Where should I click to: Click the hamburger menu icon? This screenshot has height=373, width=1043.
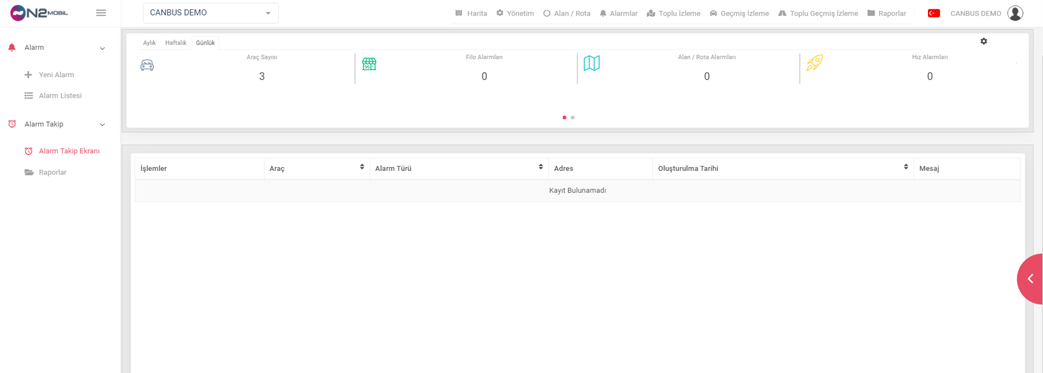(101, 13)
